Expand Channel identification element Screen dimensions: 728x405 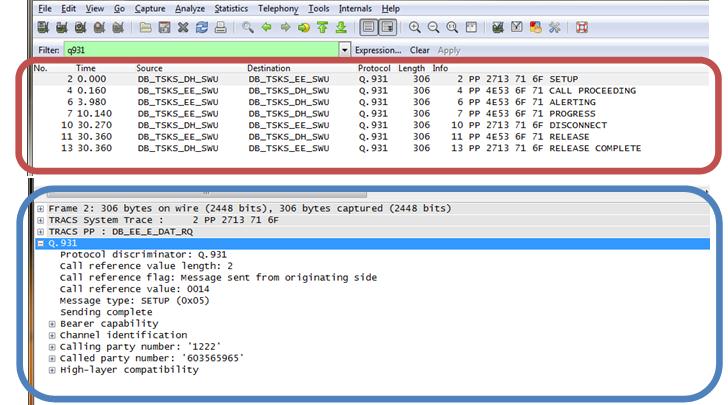click(52, 335)
